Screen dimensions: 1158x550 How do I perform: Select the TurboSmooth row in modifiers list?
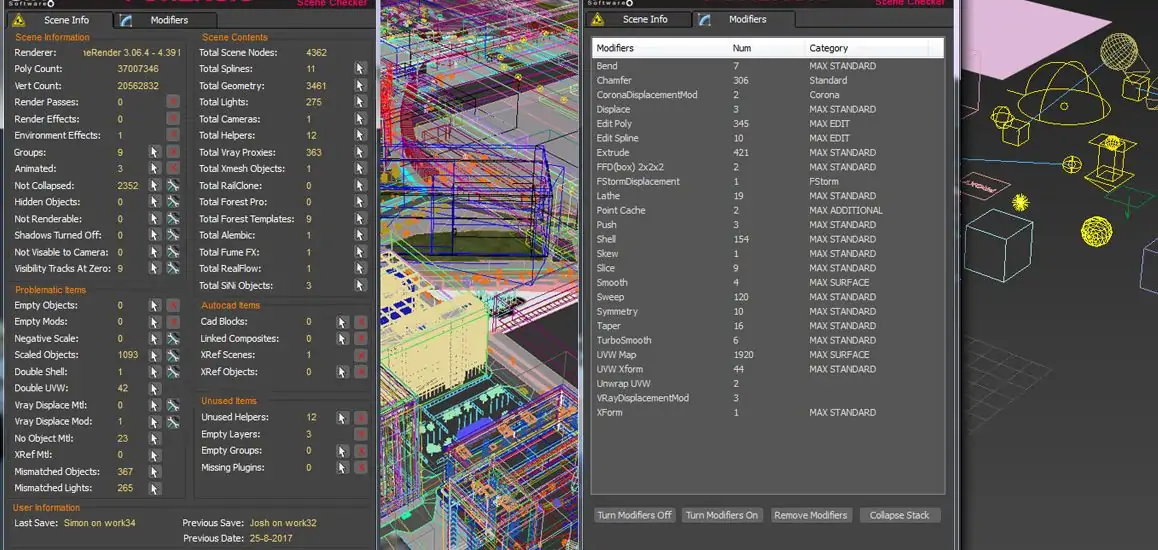pyautogui.click(x=624, y=340)
